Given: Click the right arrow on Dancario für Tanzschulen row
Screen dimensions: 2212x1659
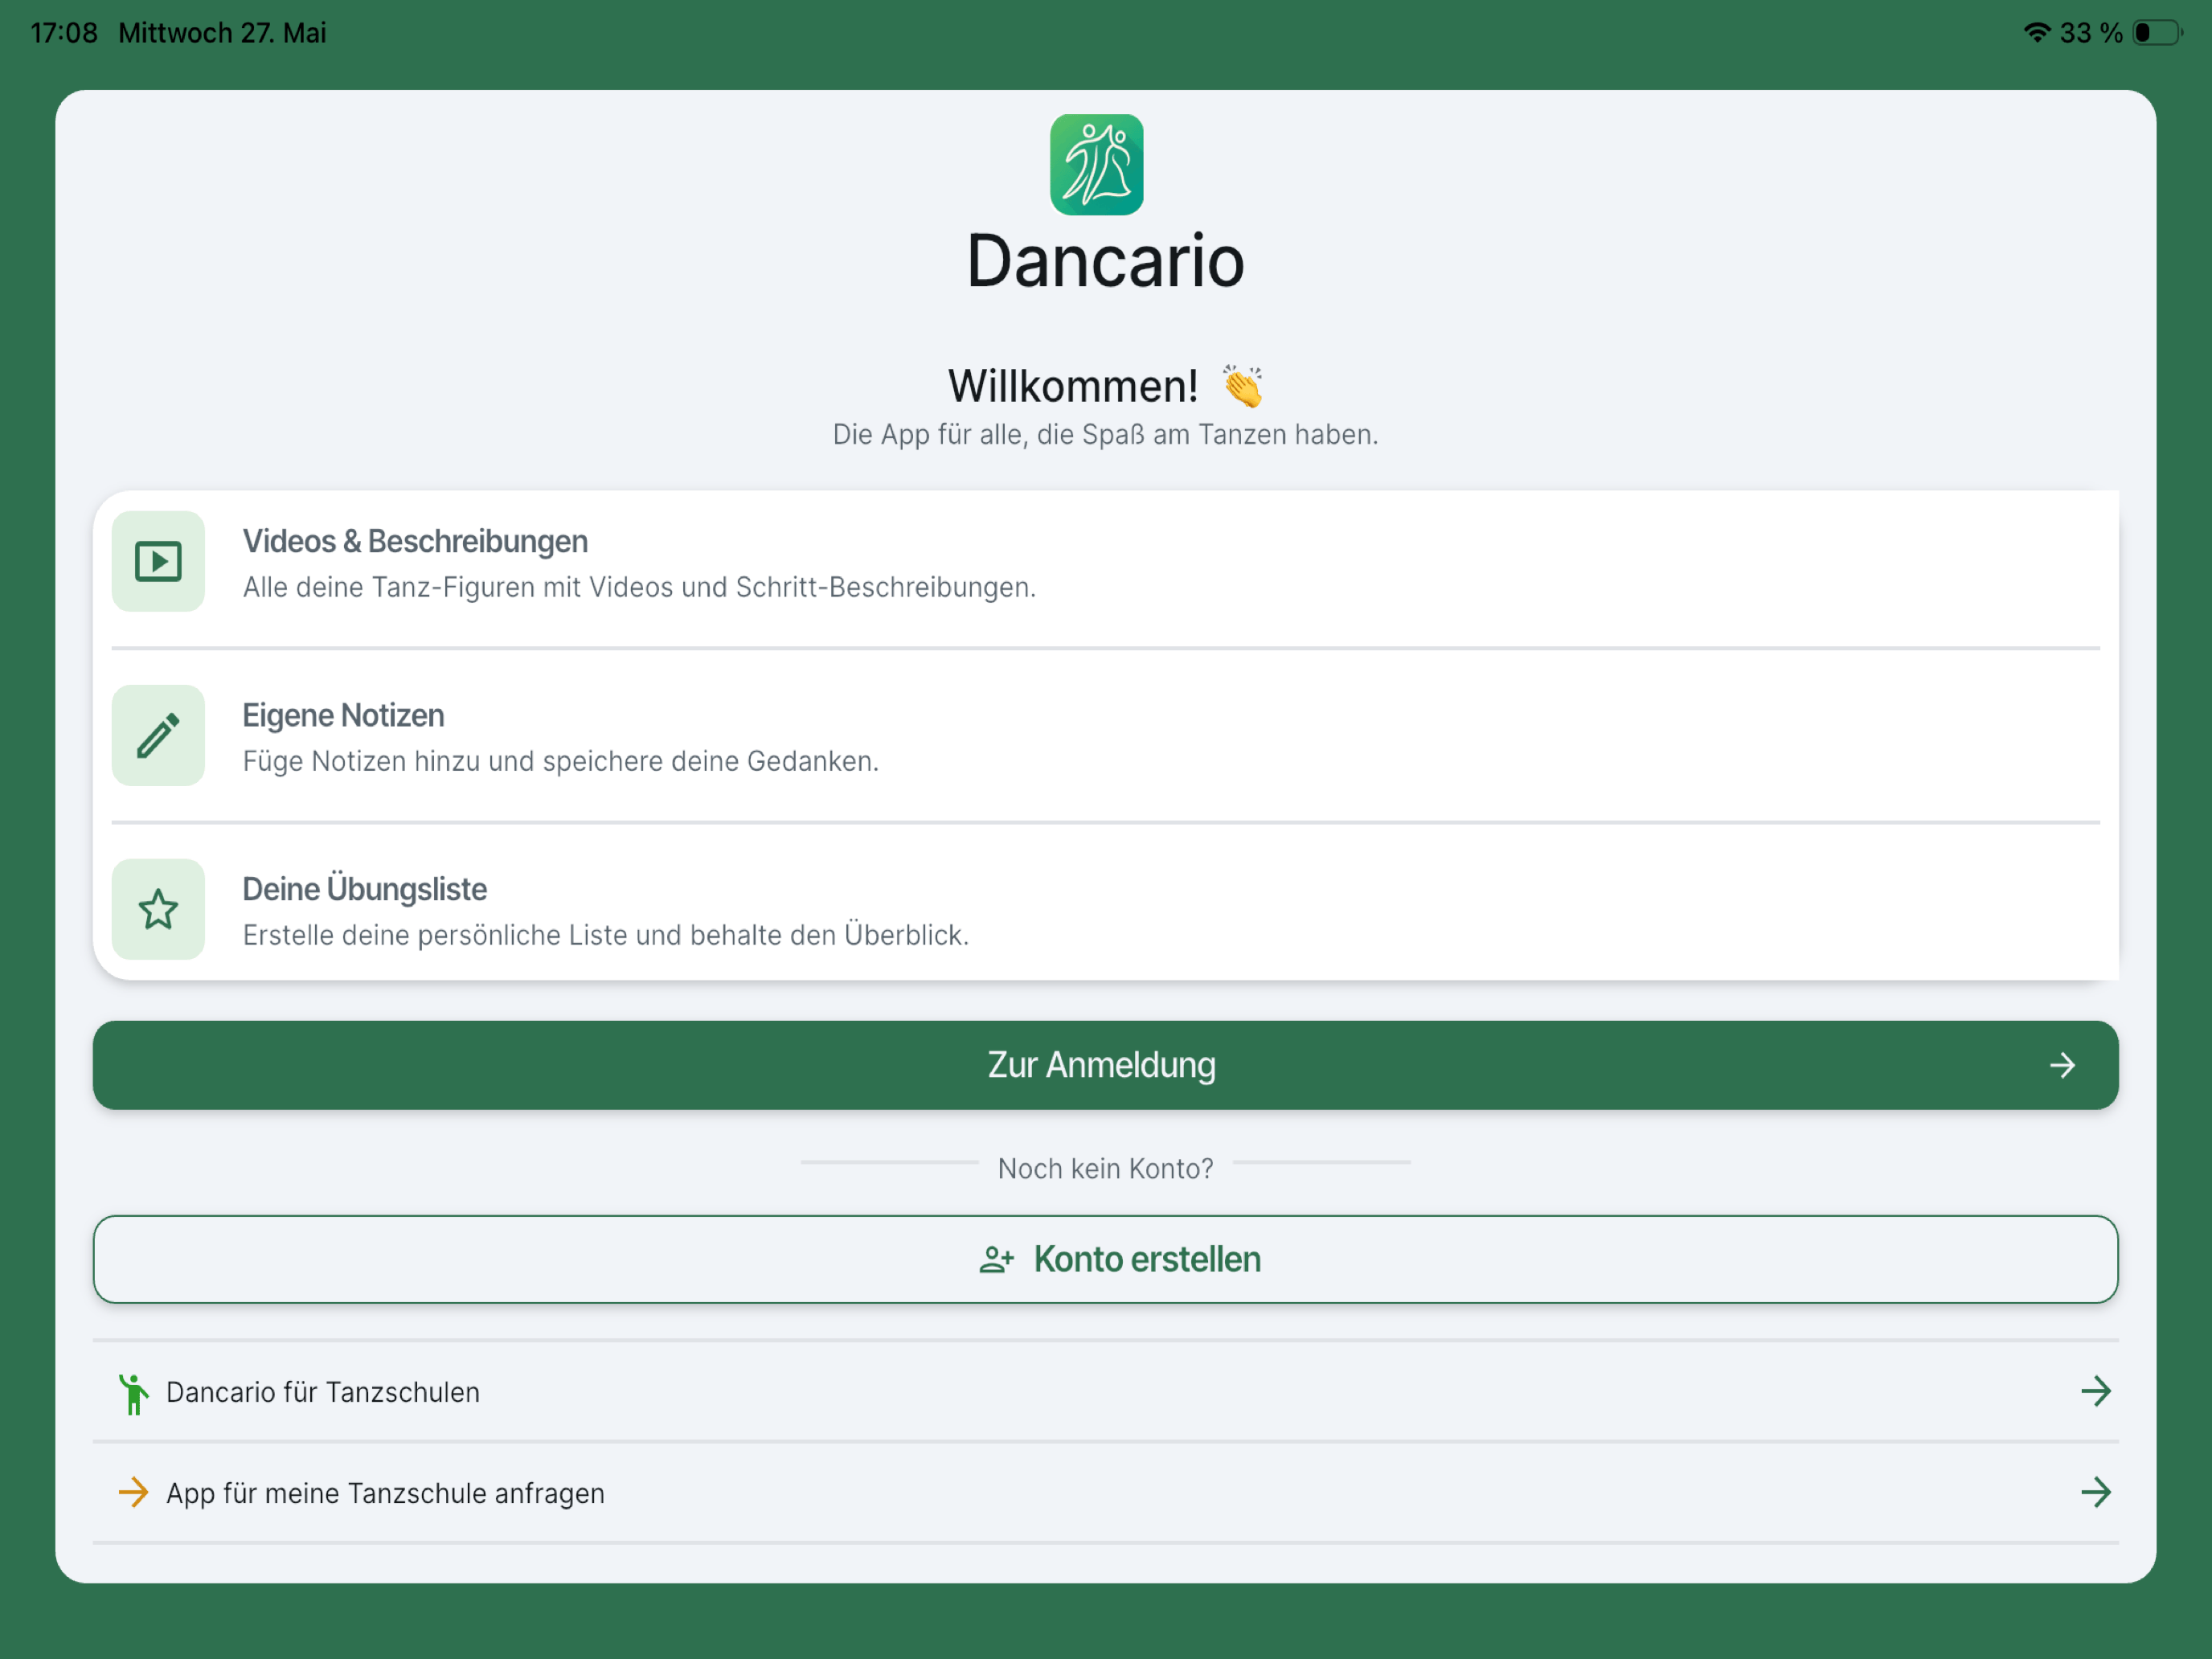Looking at the screenshot, I should [x=2095, y=1391].
